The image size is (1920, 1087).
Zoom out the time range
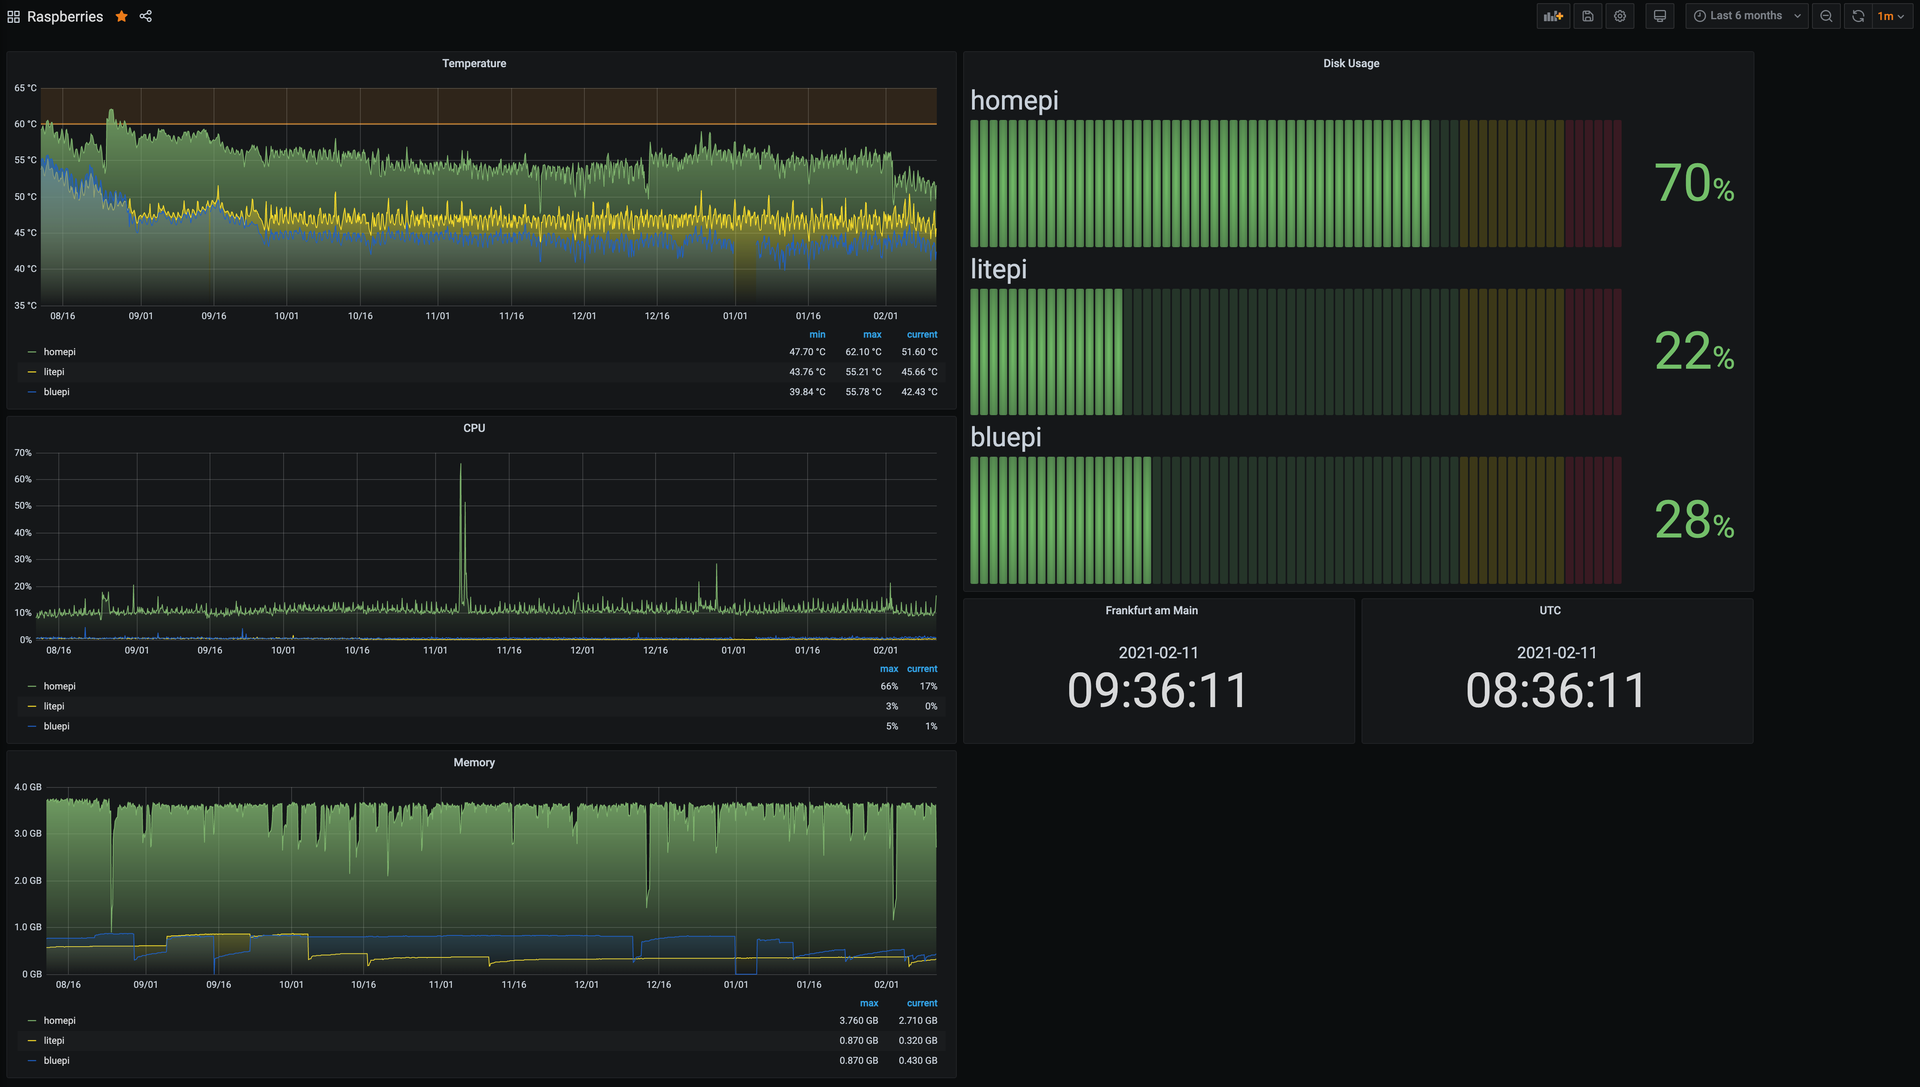tap(1826, 16)
